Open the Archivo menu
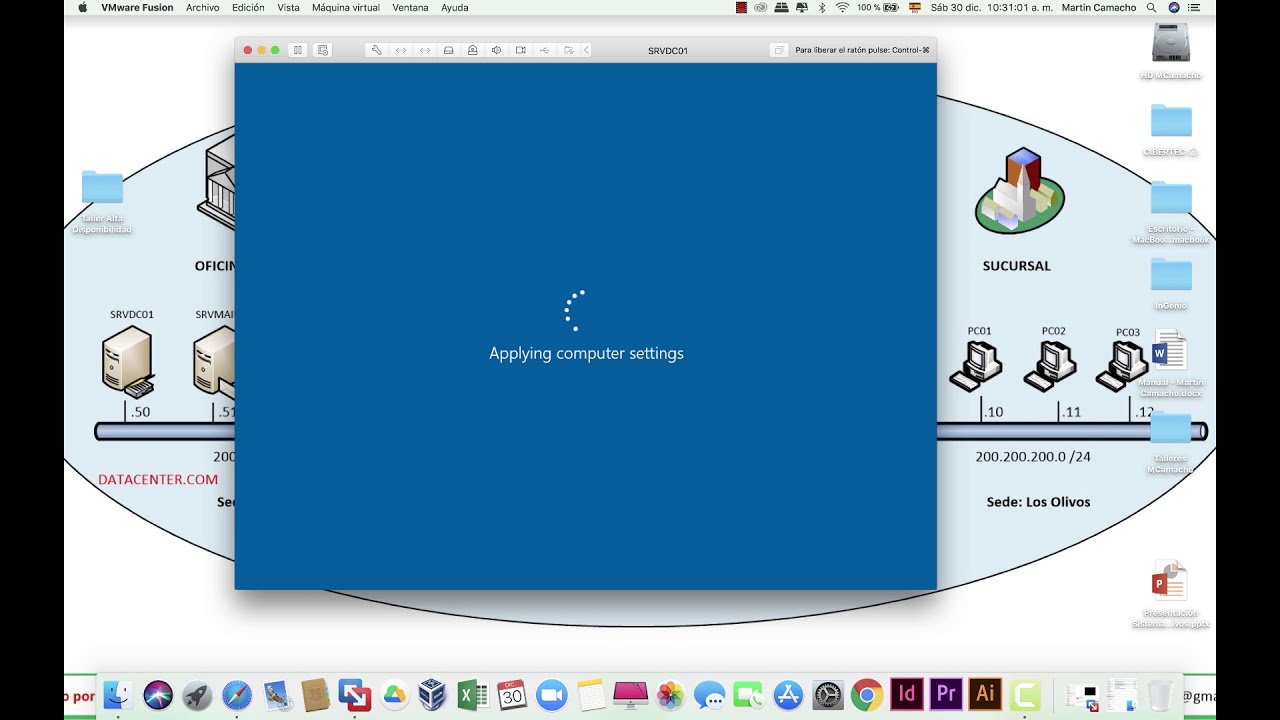Viewport: 1280px width, 720px height. (203, 7)
